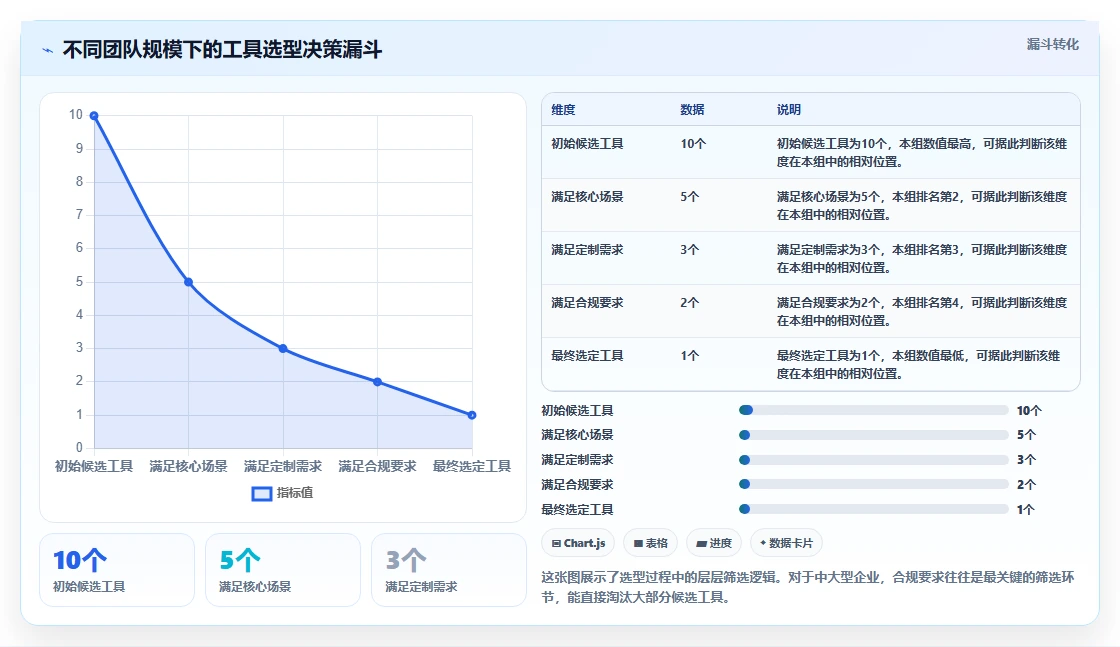The height and width of the screenshot is (647, 1120).
Task: Select the 最终选定工具 table row label
Action: pos(587,356)
